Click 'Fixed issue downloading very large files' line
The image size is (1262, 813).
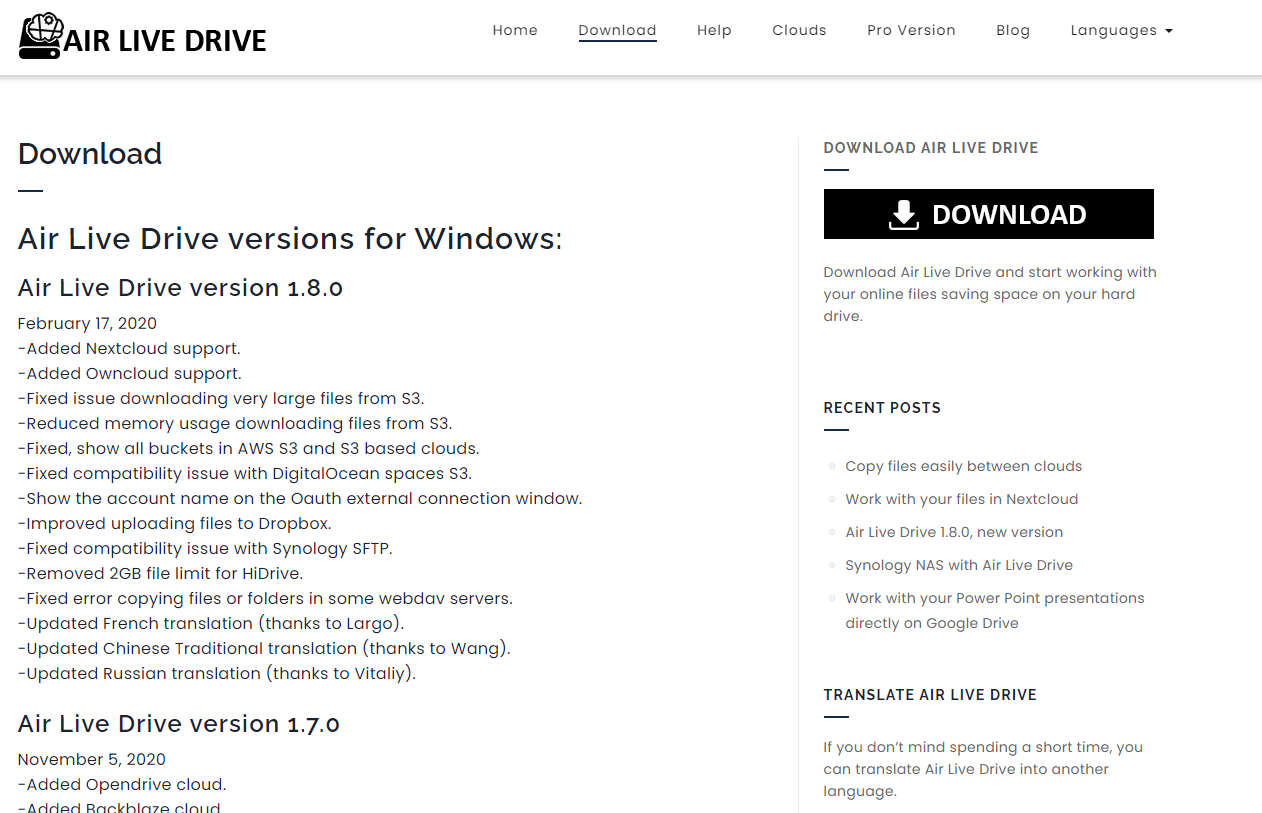[x=221, y=398]
